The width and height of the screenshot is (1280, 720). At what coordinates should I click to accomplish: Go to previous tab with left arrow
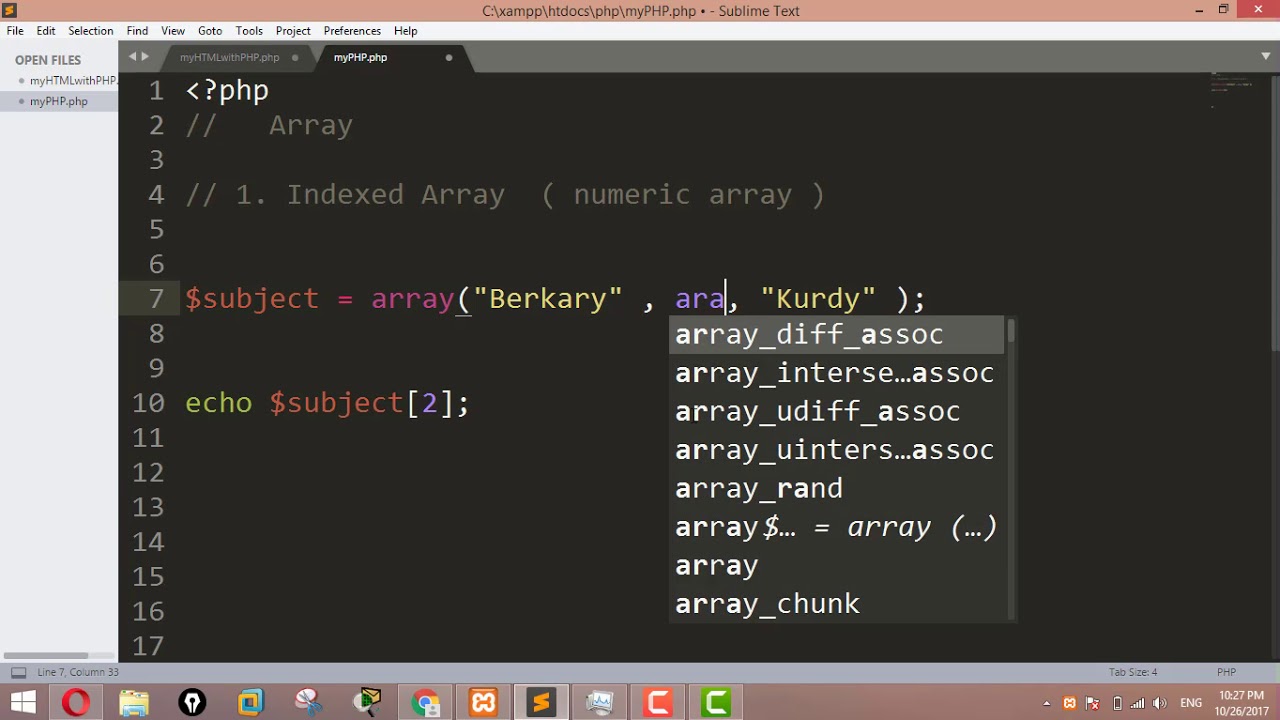click(x=132, y=57)
